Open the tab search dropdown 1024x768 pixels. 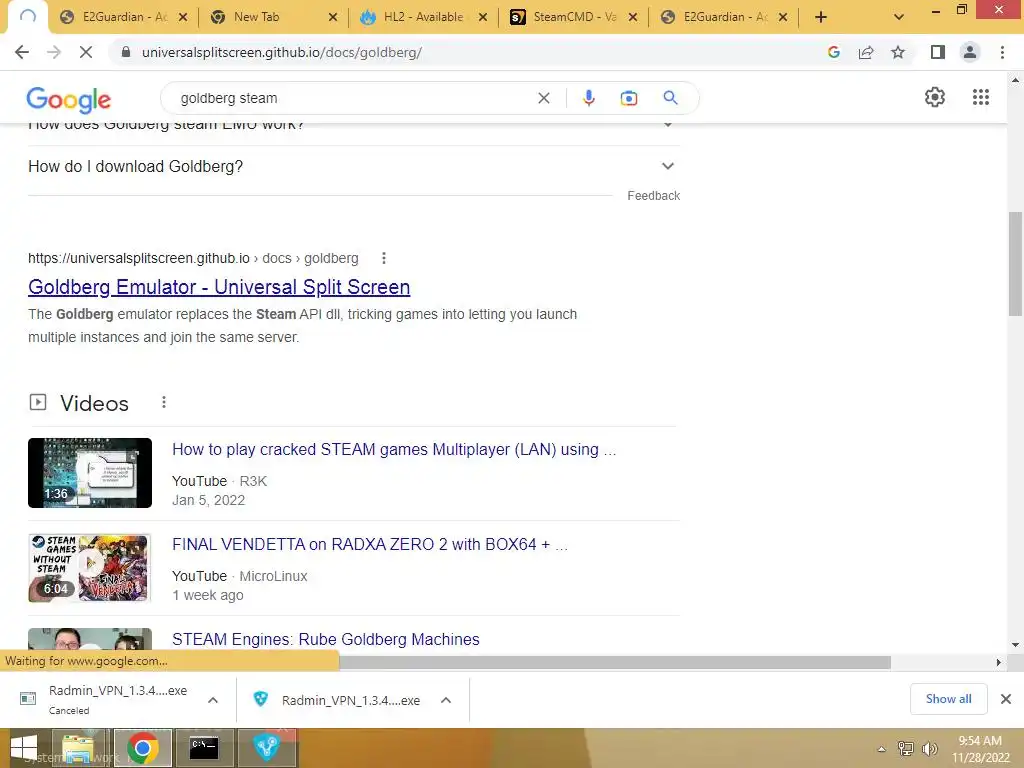coord(899,17)
